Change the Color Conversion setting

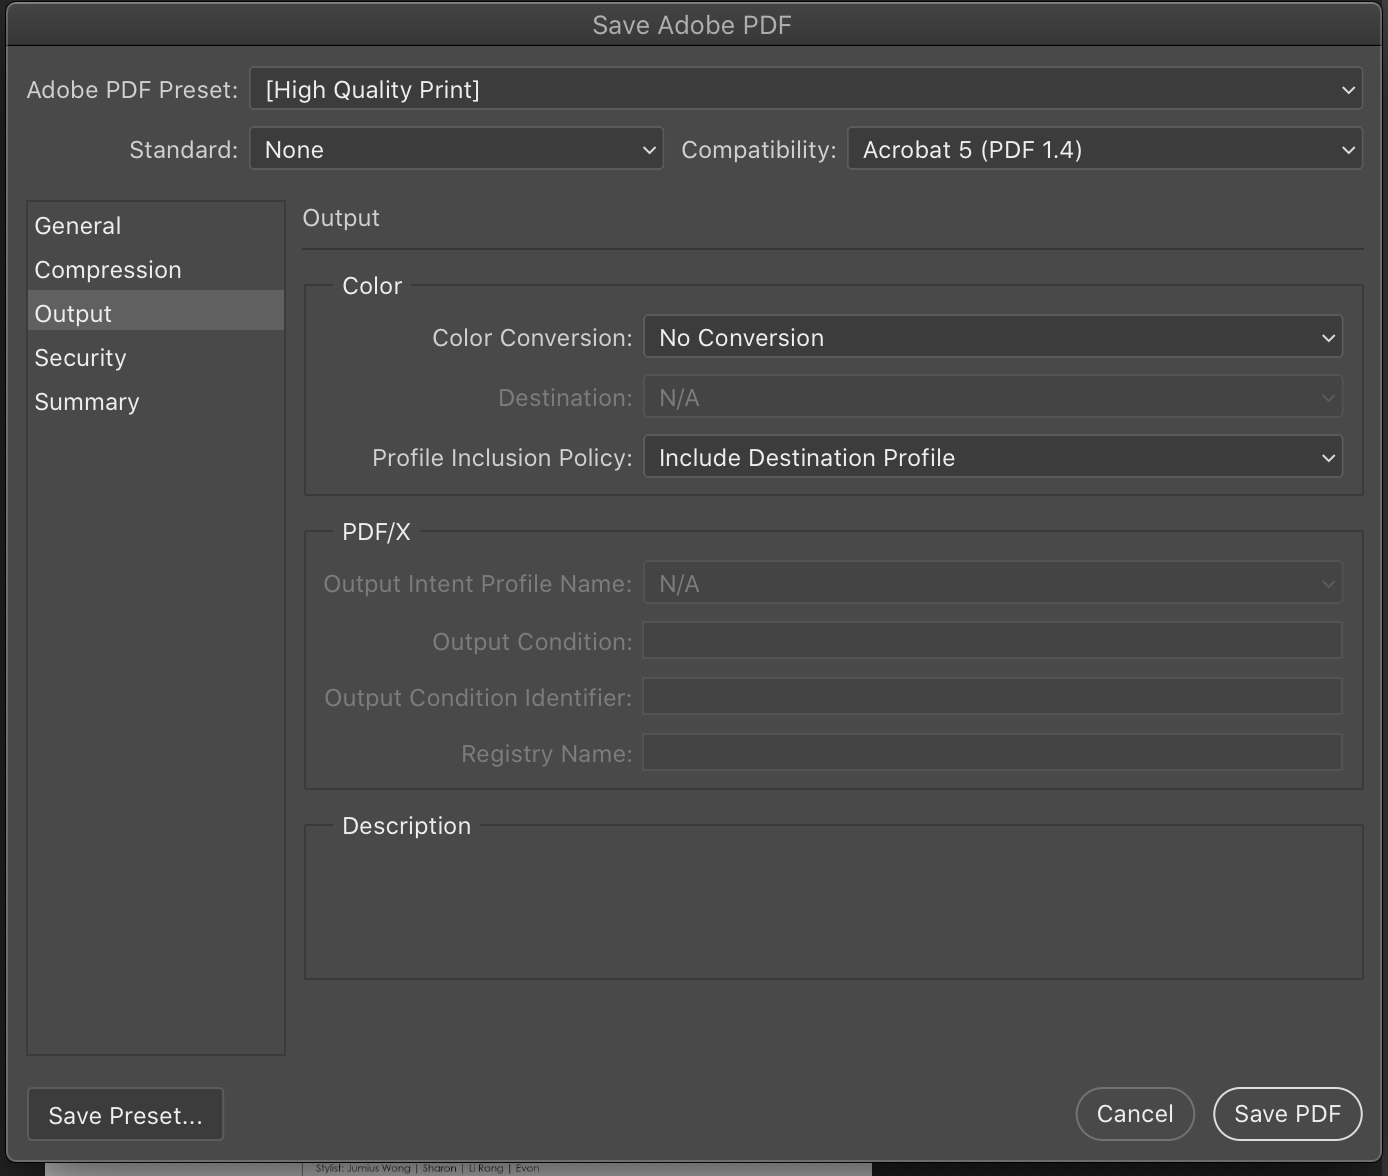point(992,337)
